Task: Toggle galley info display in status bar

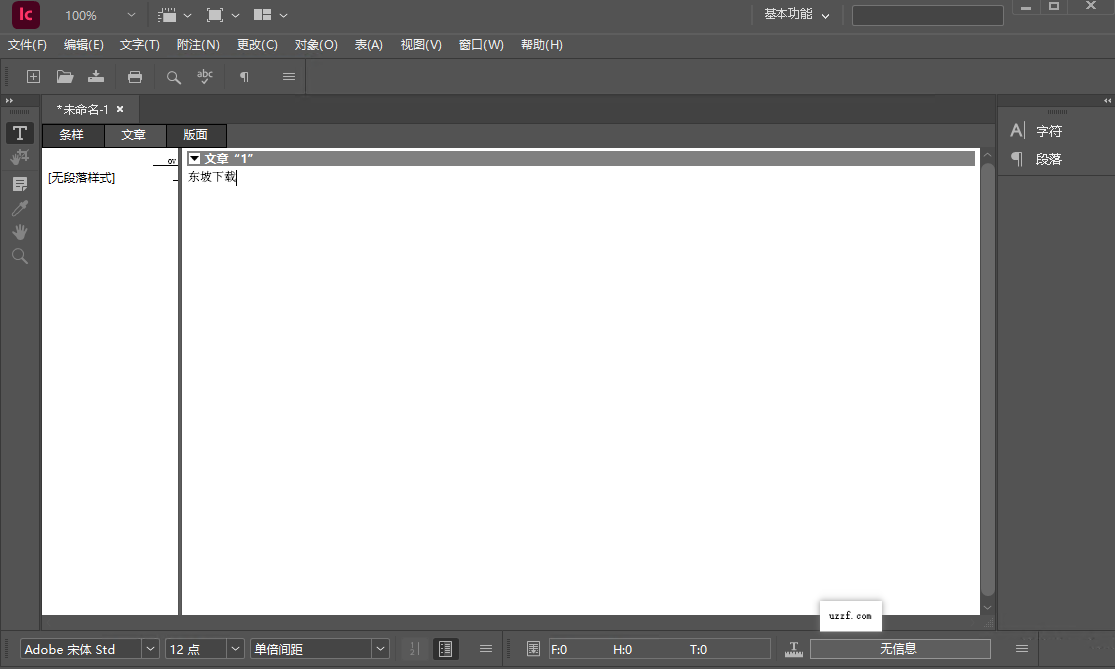Action: click(445, 648)
